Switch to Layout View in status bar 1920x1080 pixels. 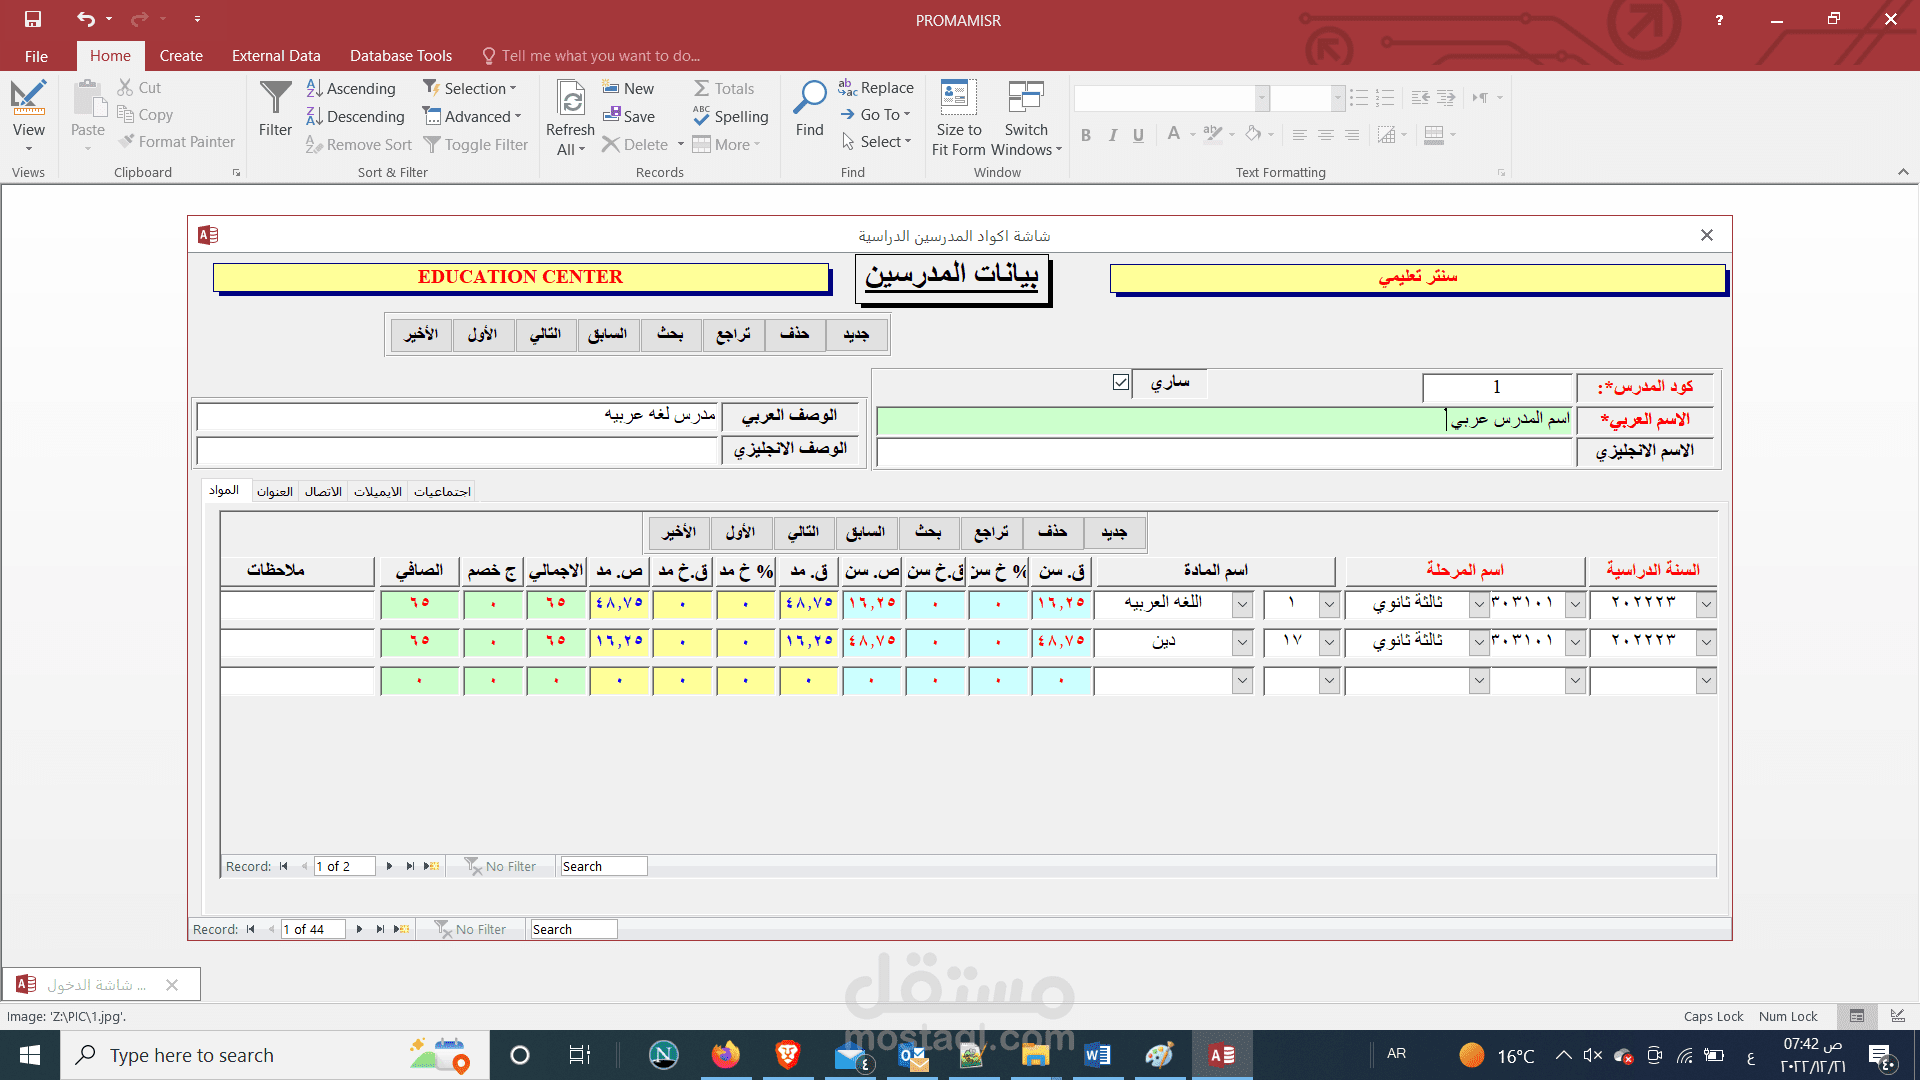pos(1898,1016)
